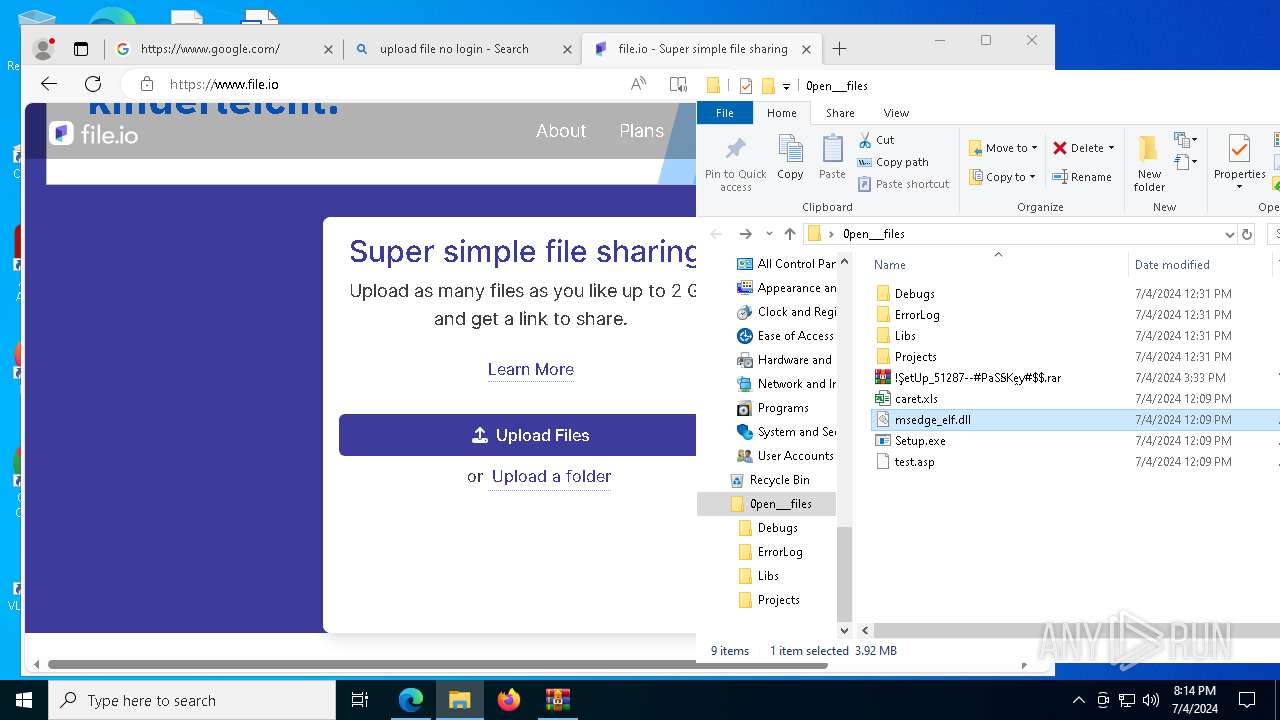Switch to the Share ribbon tab

840,113
